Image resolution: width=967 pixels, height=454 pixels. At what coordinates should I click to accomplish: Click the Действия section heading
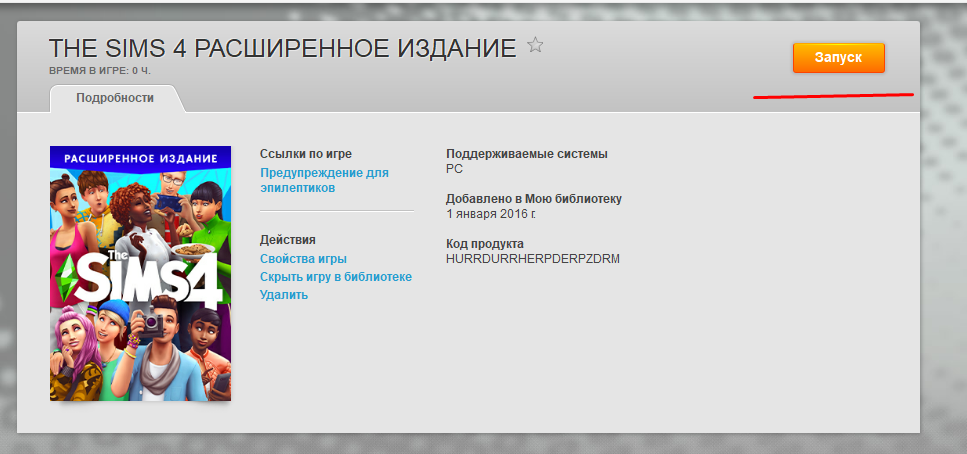(287, 240)
